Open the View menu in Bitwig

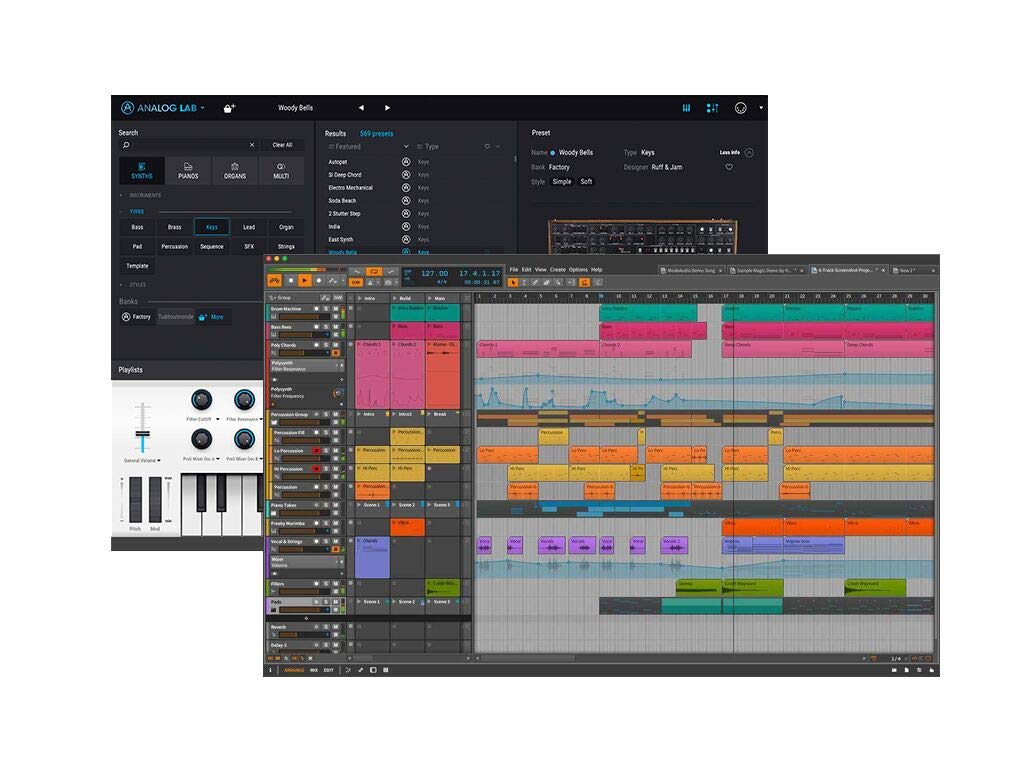click(541, 270)
